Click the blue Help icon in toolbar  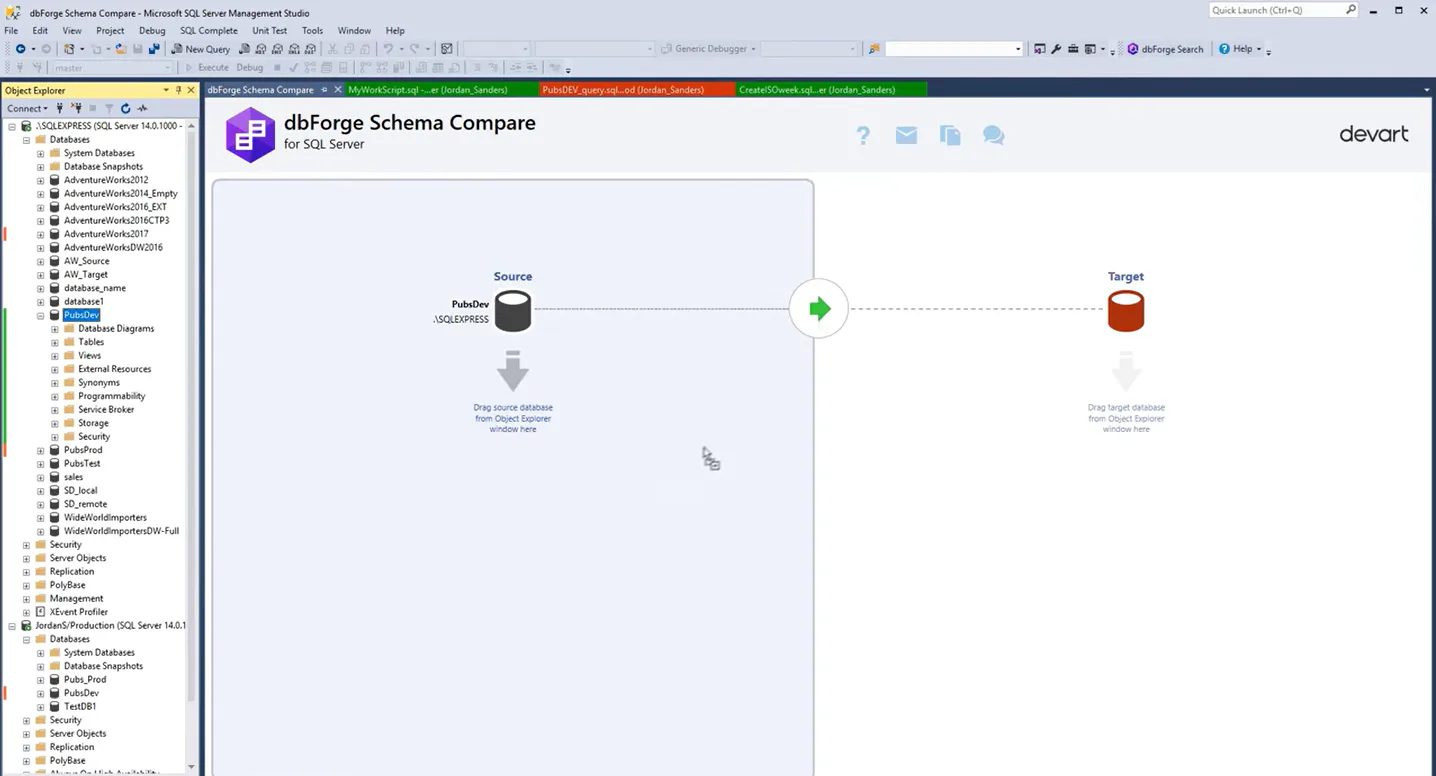[1224, 49]
